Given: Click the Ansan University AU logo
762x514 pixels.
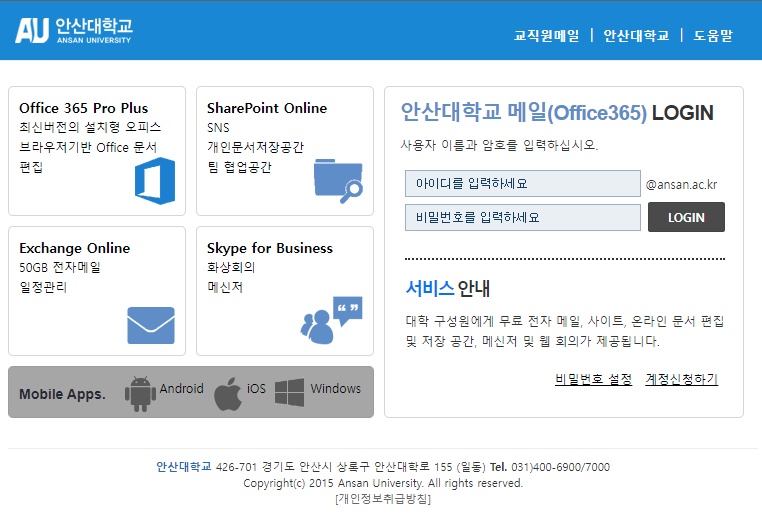Looking at the screenshot, I should pyautogui.click(x=73, y=31).
